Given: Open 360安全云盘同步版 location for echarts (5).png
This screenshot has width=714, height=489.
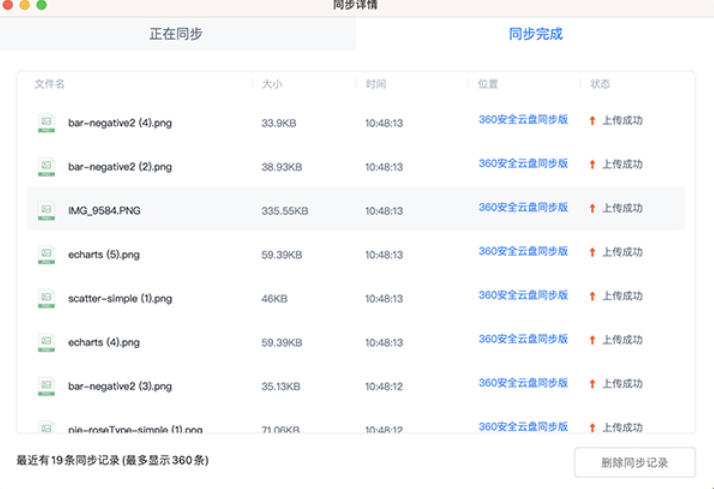Looking at the screenshot, I should point(522,252).
